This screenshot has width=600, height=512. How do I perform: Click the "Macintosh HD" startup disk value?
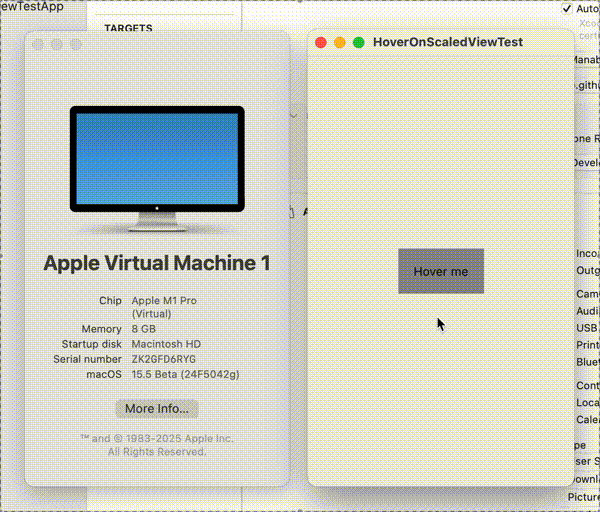(x=166, y=344)
